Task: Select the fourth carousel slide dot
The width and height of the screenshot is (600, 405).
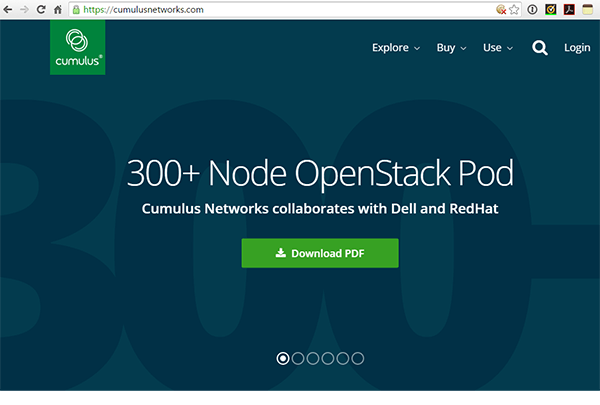Action: click(x=328, y=358)
